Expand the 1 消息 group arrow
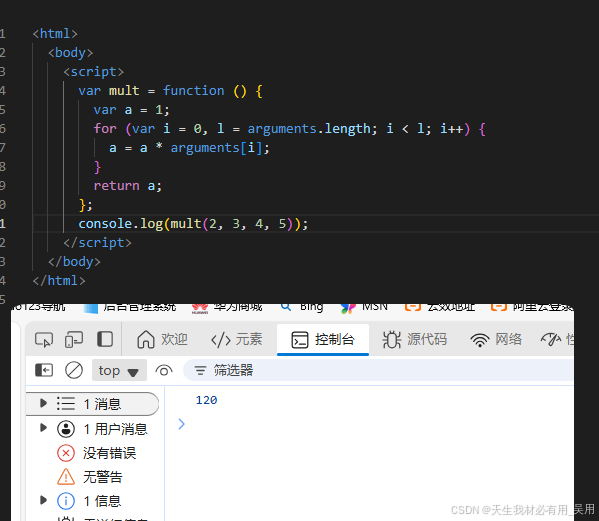Image resolution: width=599 pixels, height=521 pixels. pyautogui.click(x=43, y=403)
